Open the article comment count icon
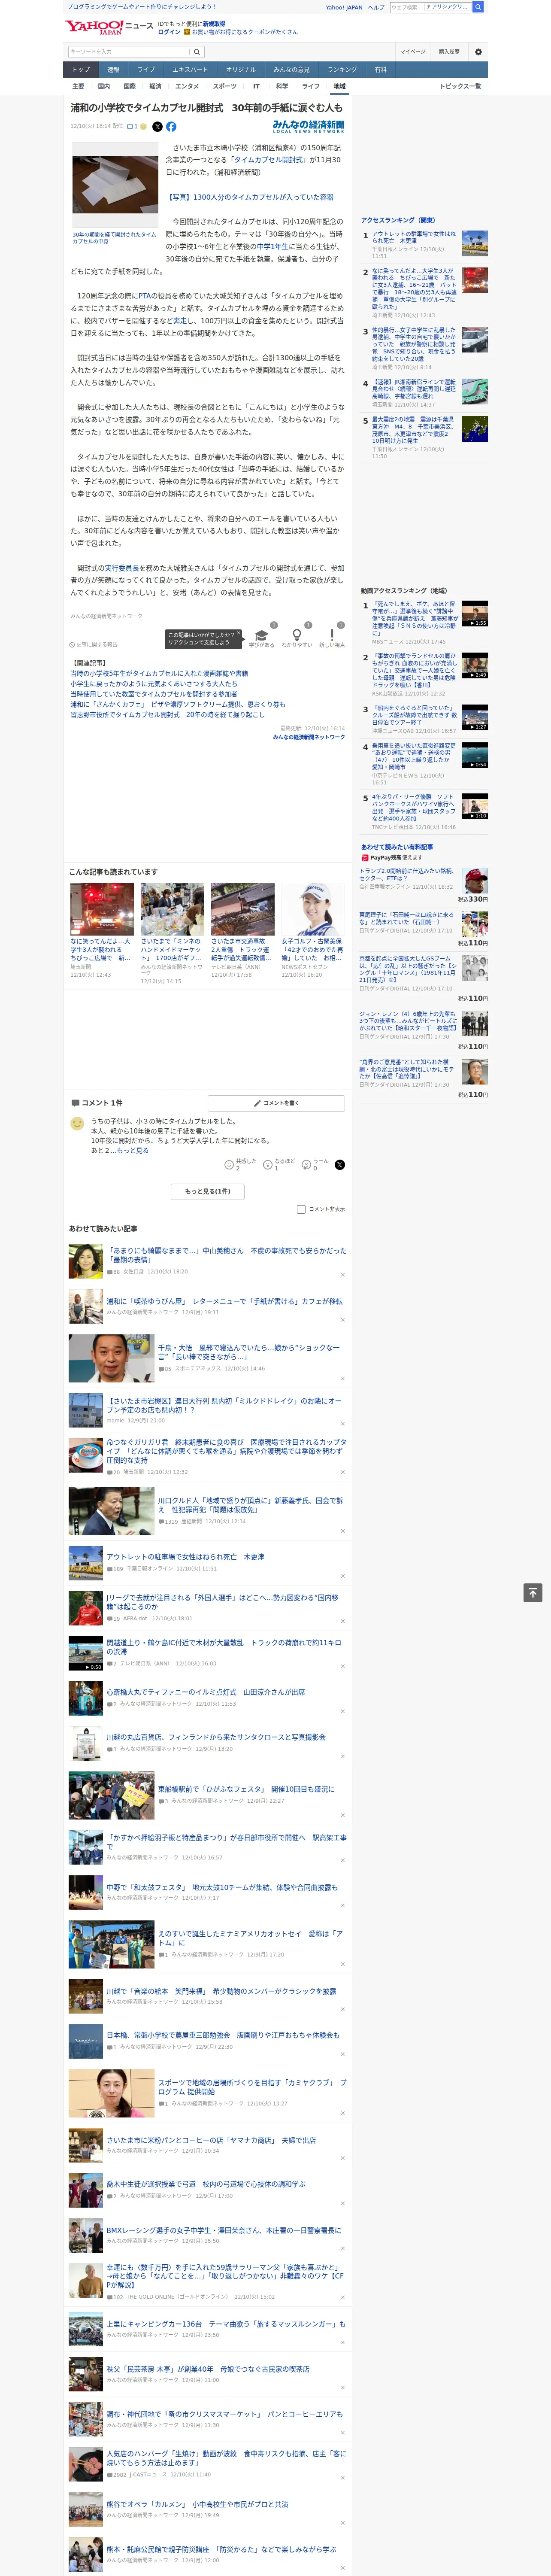The width and height of the screenshot is (551, 2576). pyautogui.click(x=131, y=127)
